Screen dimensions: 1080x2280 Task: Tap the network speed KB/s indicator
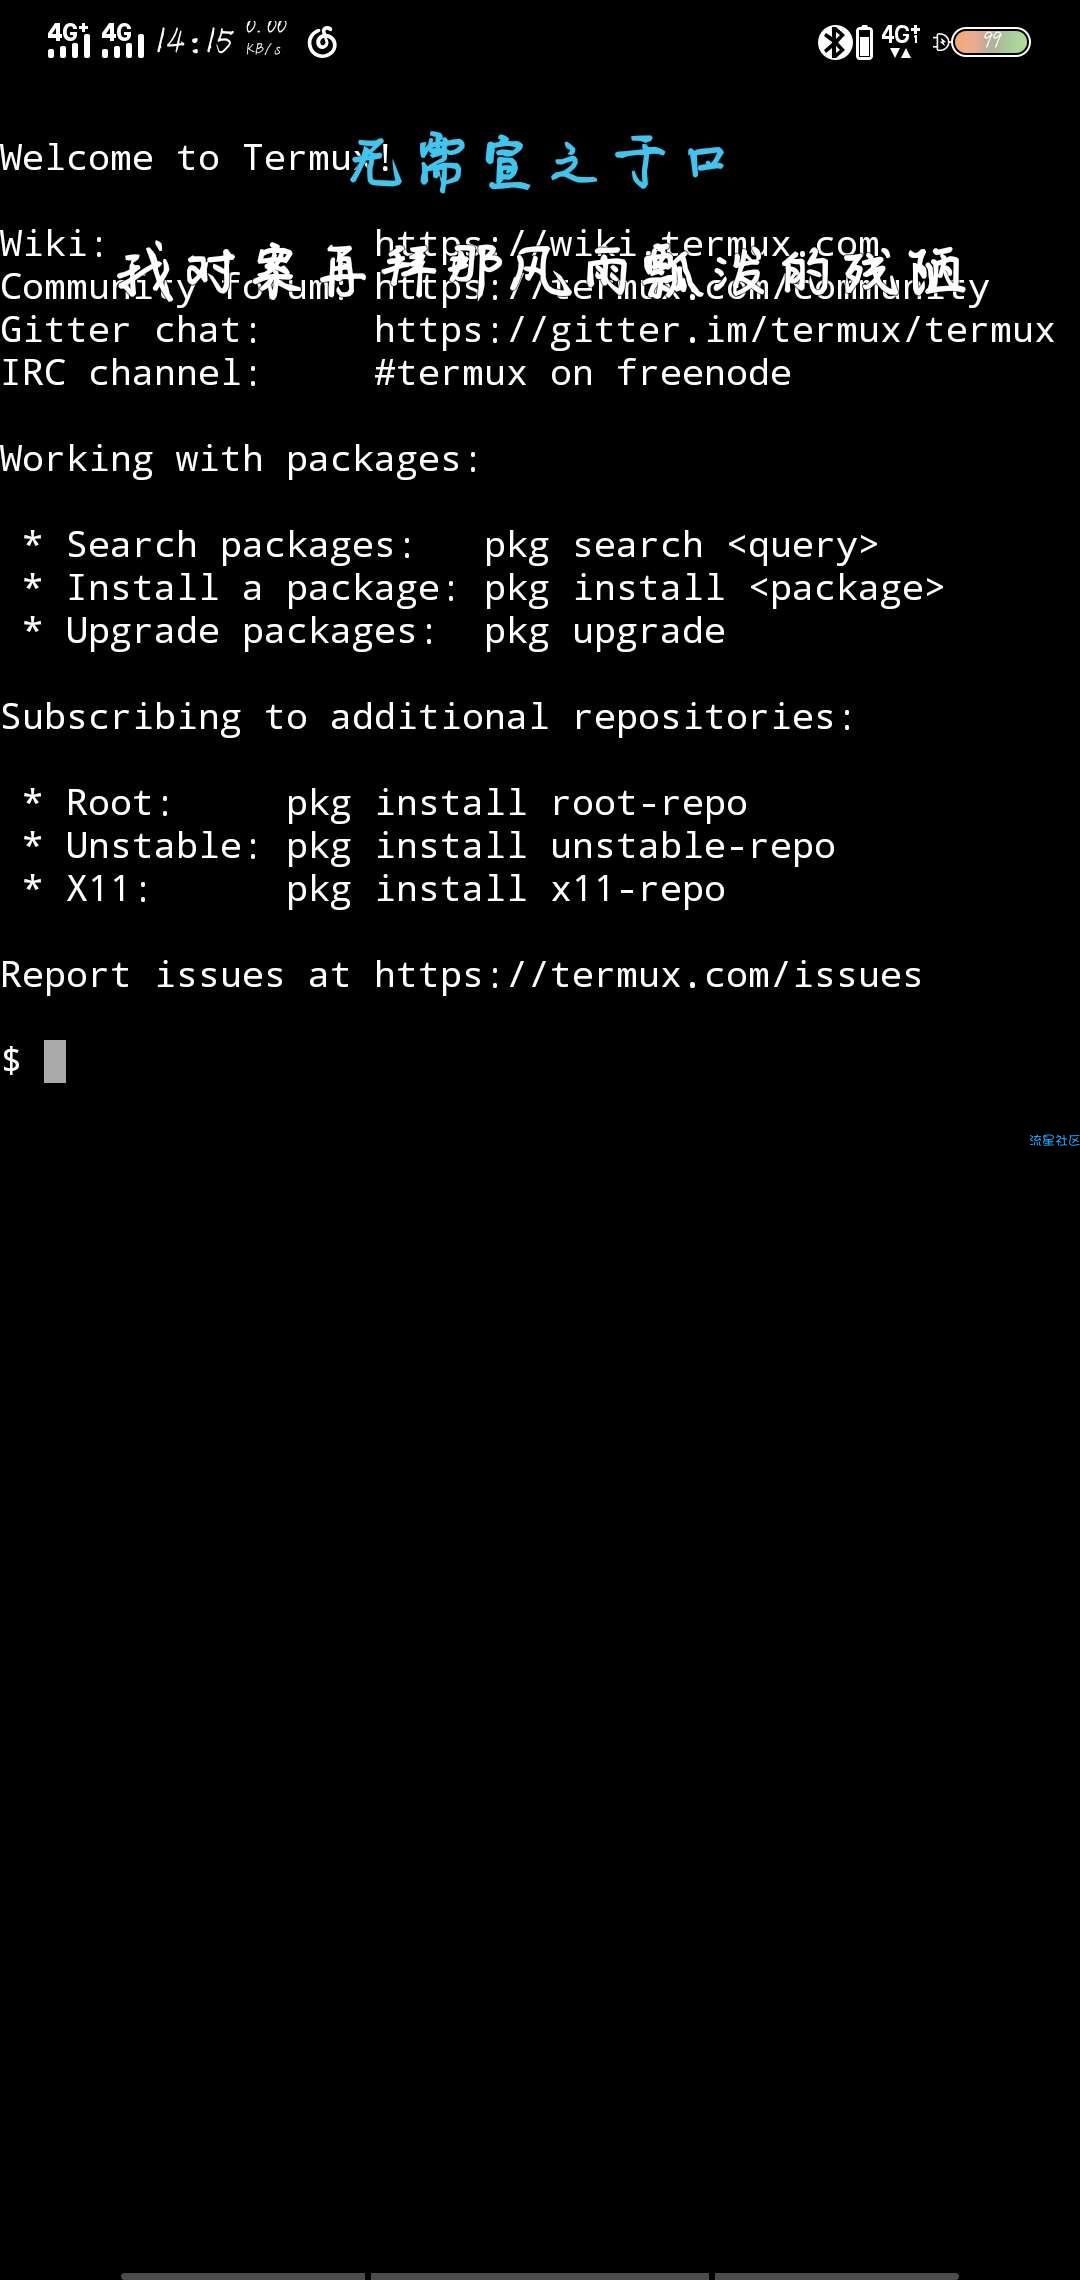(265, 38)
